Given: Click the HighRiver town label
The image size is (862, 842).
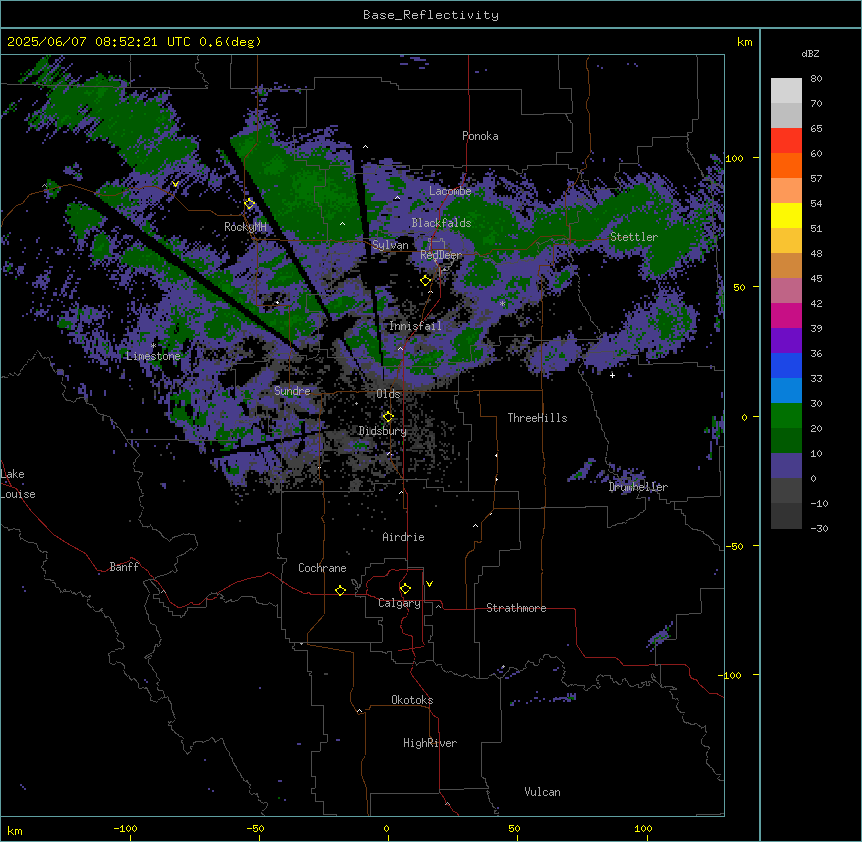Looking at the screenshot, I should (430, 743).
